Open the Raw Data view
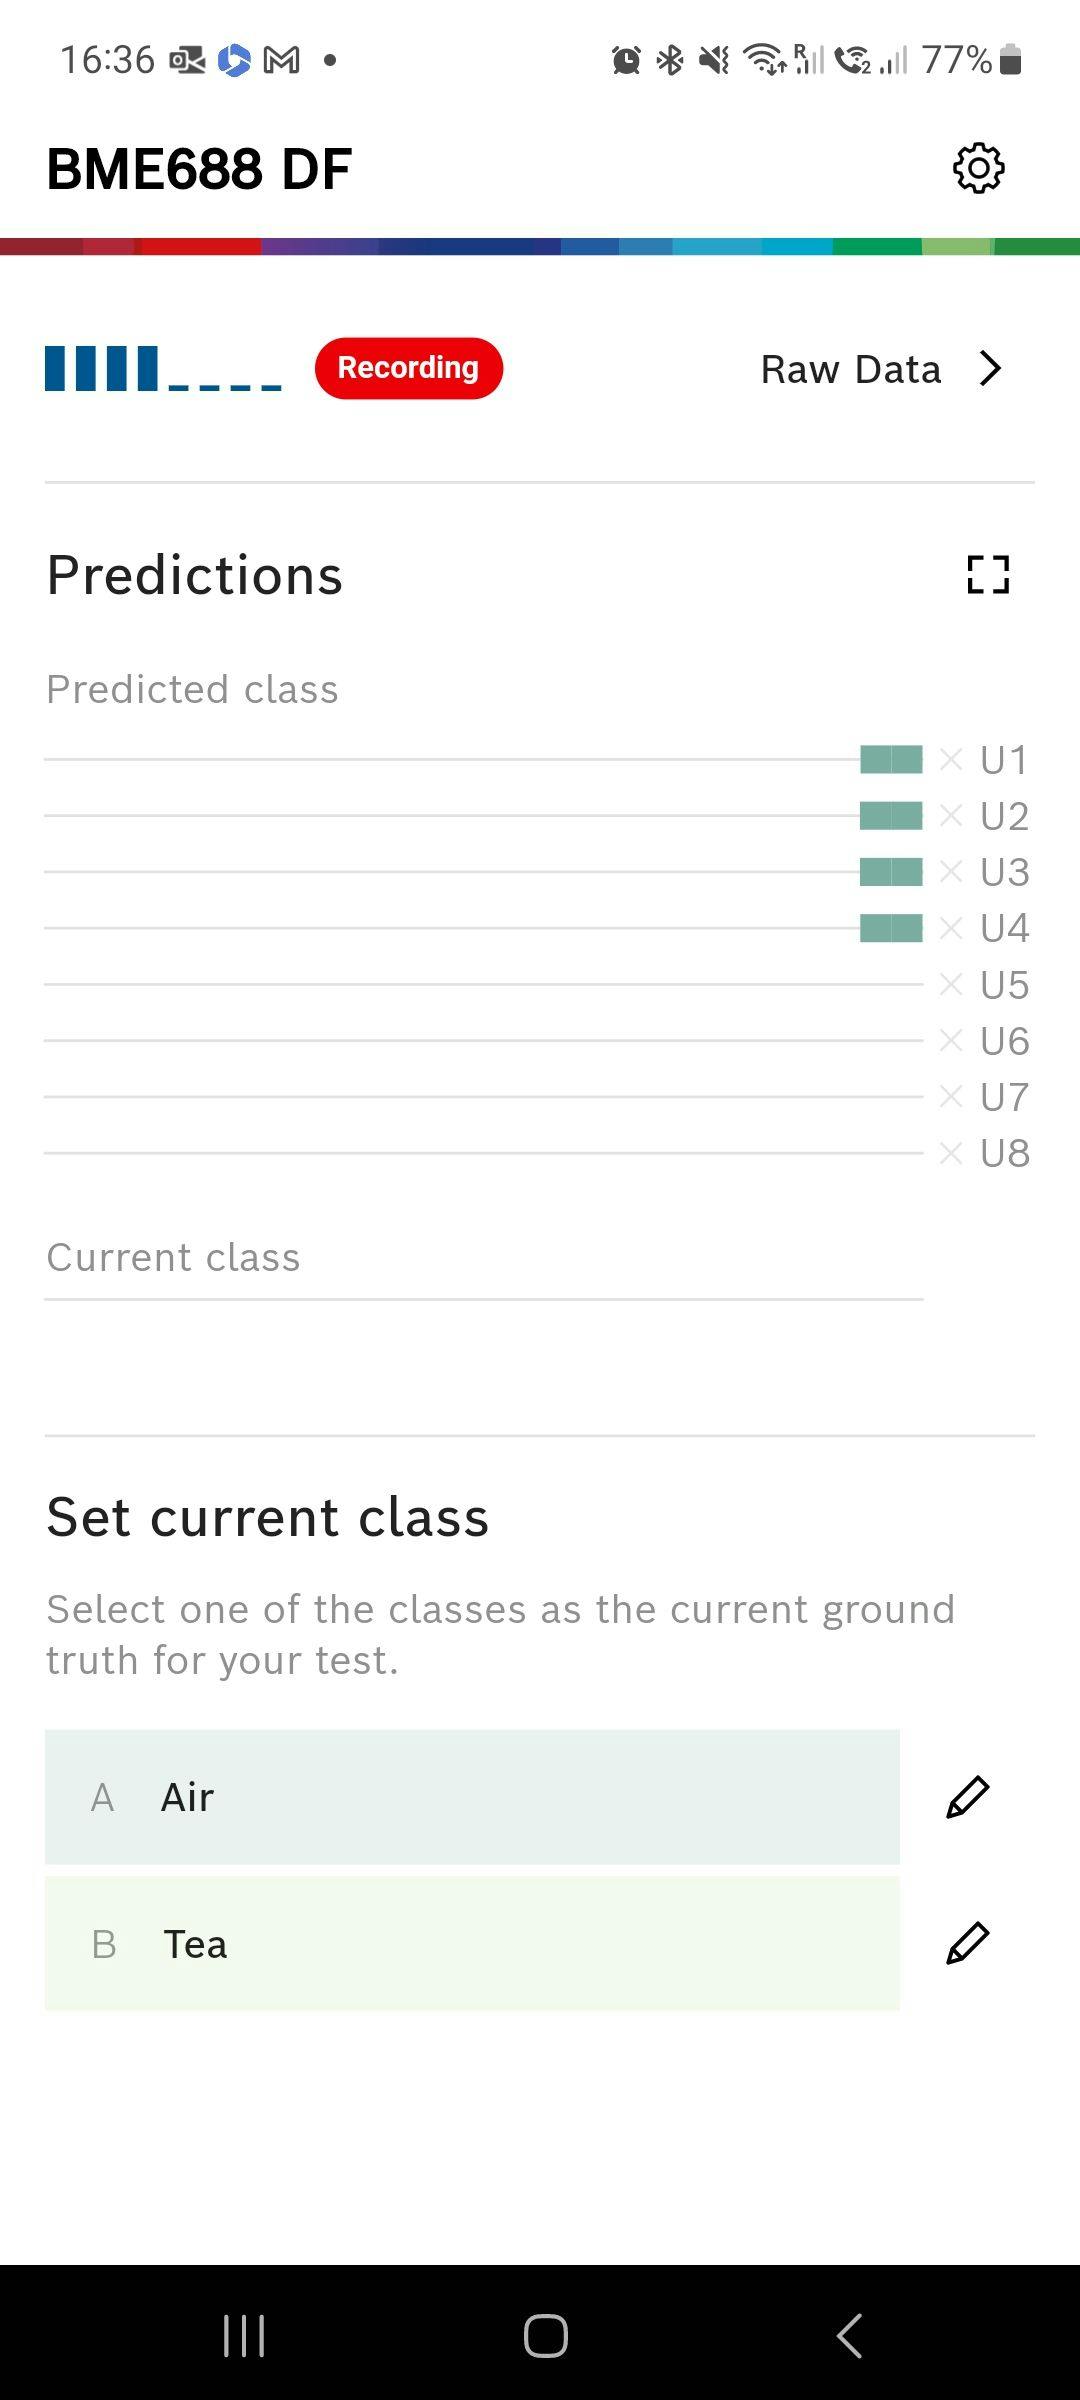 coord(850,369)
